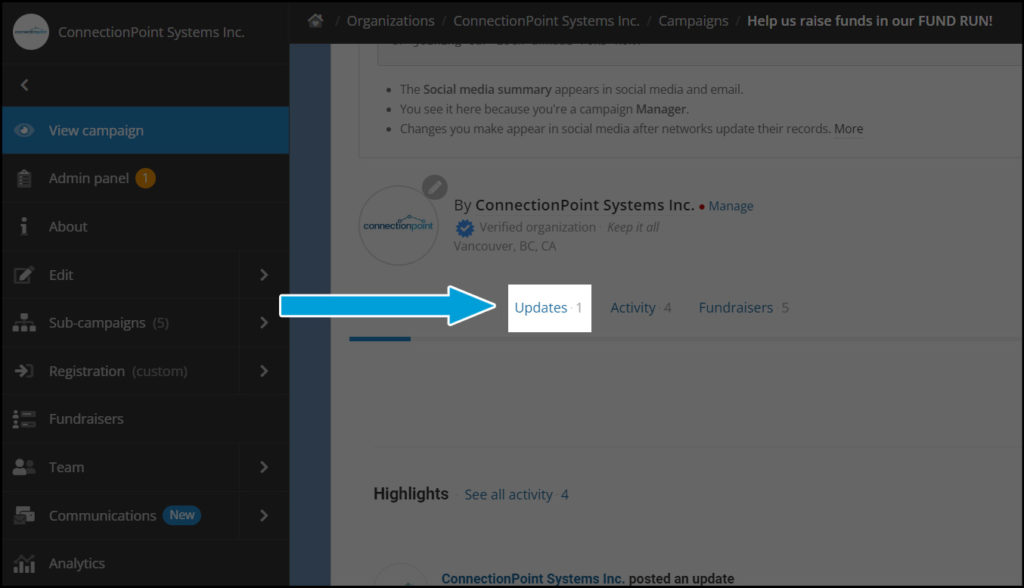Switch to the Activity tab
Screen dimensions: 1024x588
pyautogui.click(x=641, y=308)
